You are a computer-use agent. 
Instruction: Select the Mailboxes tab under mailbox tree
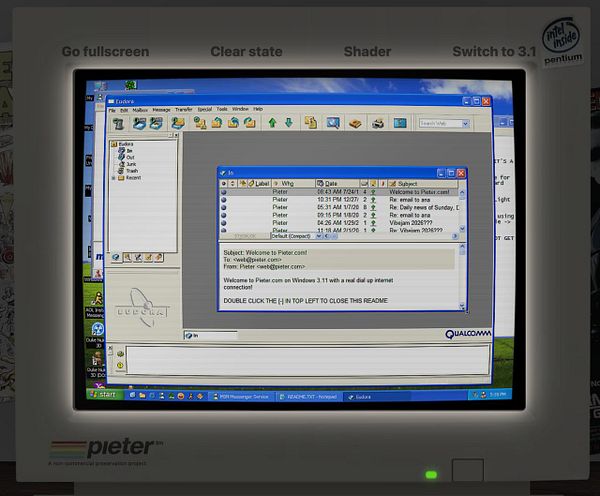[x=116, y=257]
